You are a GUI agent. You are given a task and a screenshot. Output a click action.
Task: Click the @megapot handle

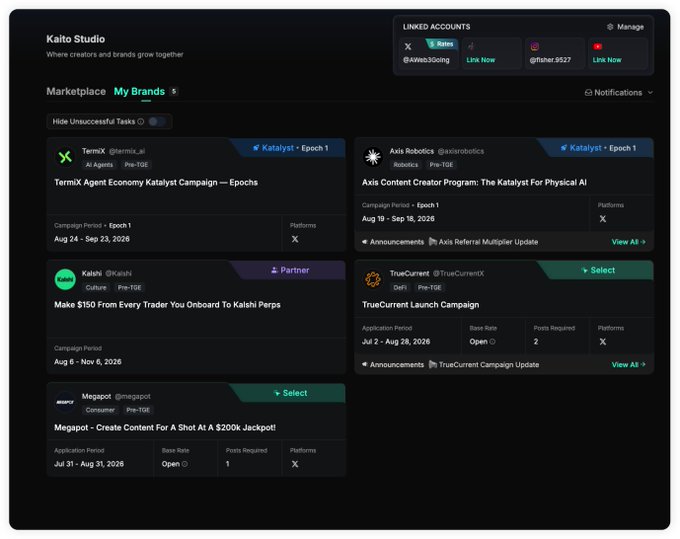[133, 396]
